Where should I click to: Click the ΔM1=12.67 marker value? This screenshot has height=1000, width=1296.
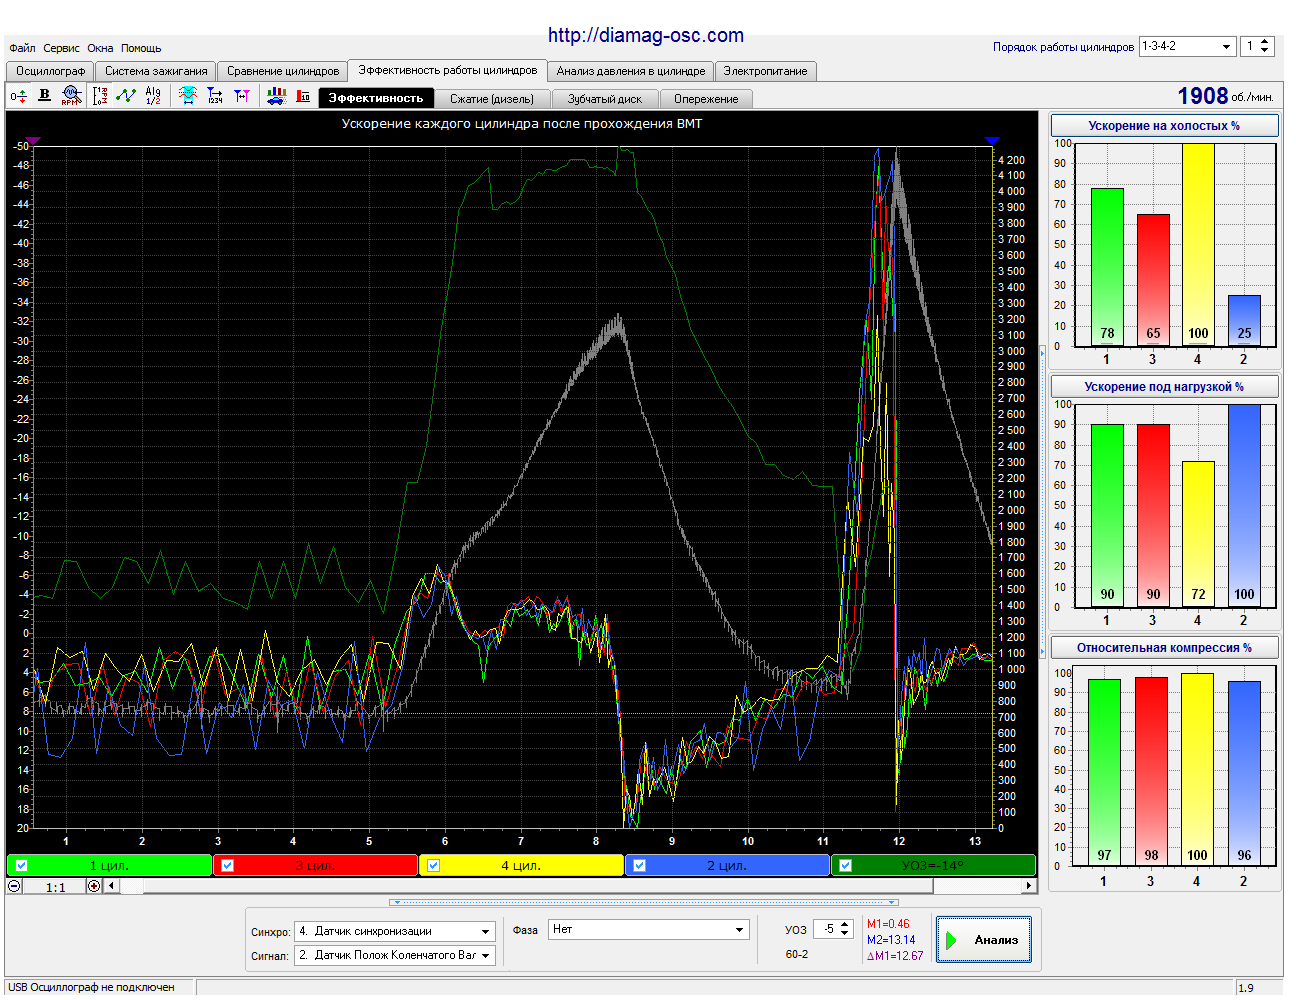[x=895, y=956]
